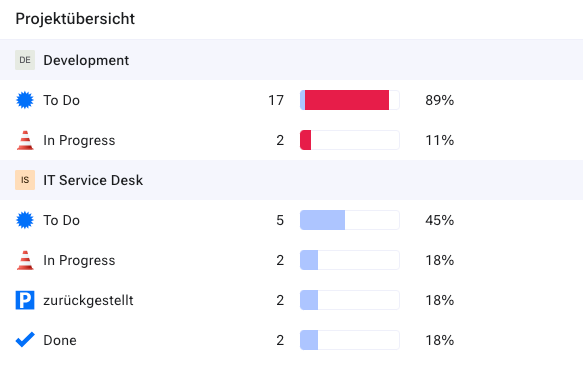Click the blue checkmark icon by Done

[25, 340]
